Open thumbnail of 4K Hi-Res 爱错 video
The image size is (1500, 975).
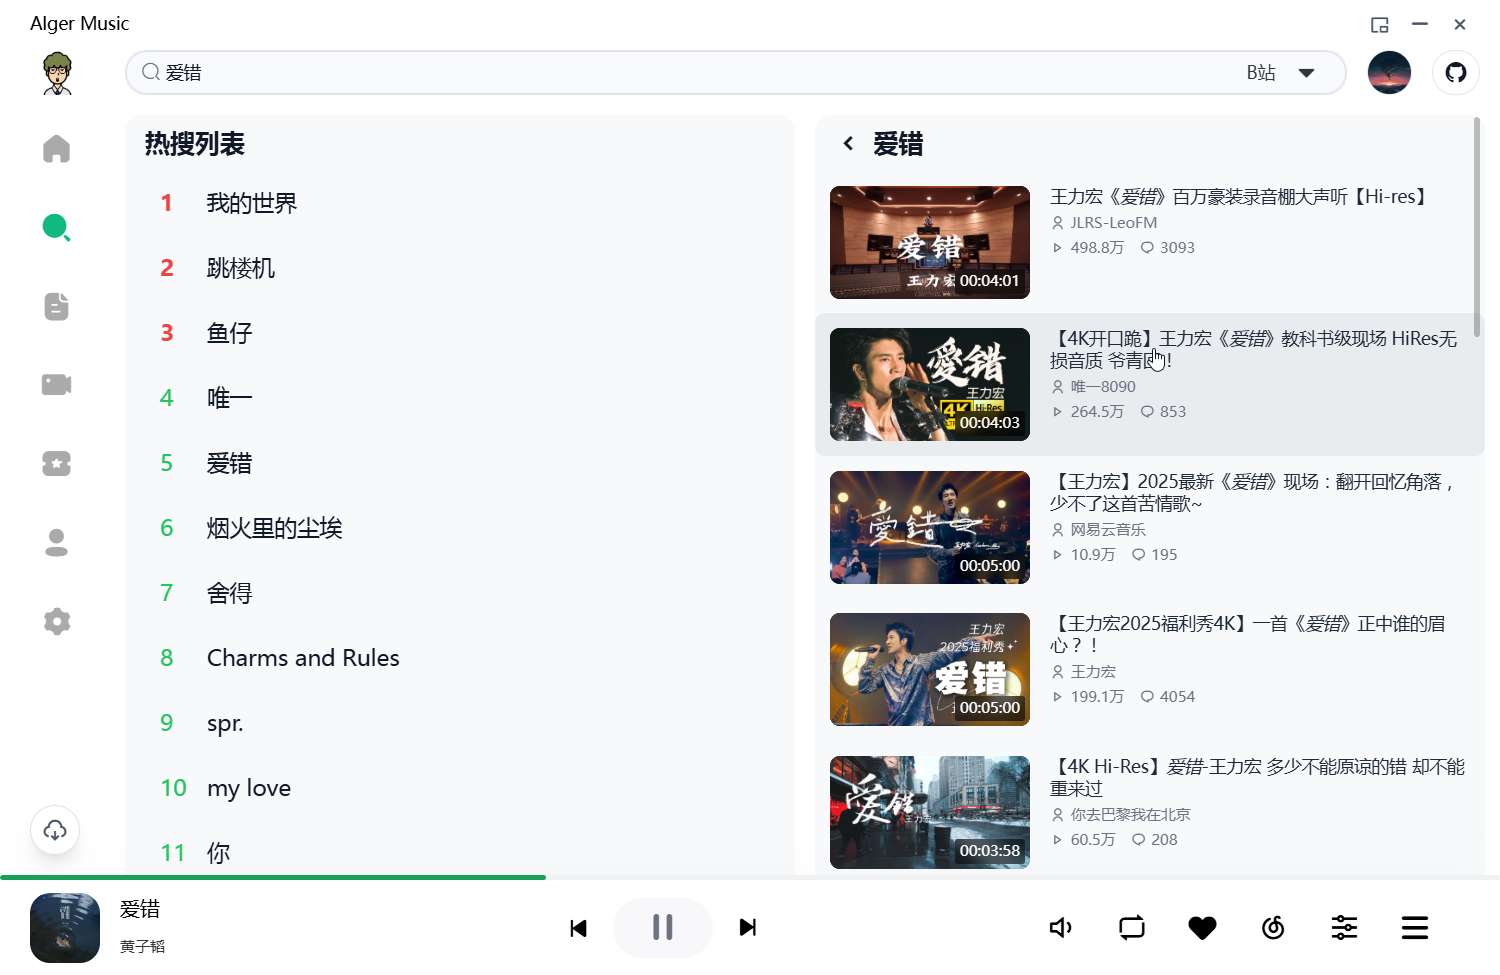[930, 812]
